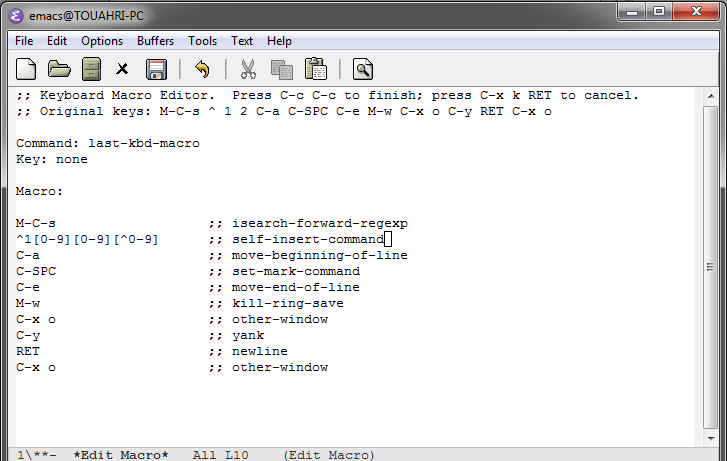Open a file with the folder icon
The image size is (727, 461).
coord(59,70)
